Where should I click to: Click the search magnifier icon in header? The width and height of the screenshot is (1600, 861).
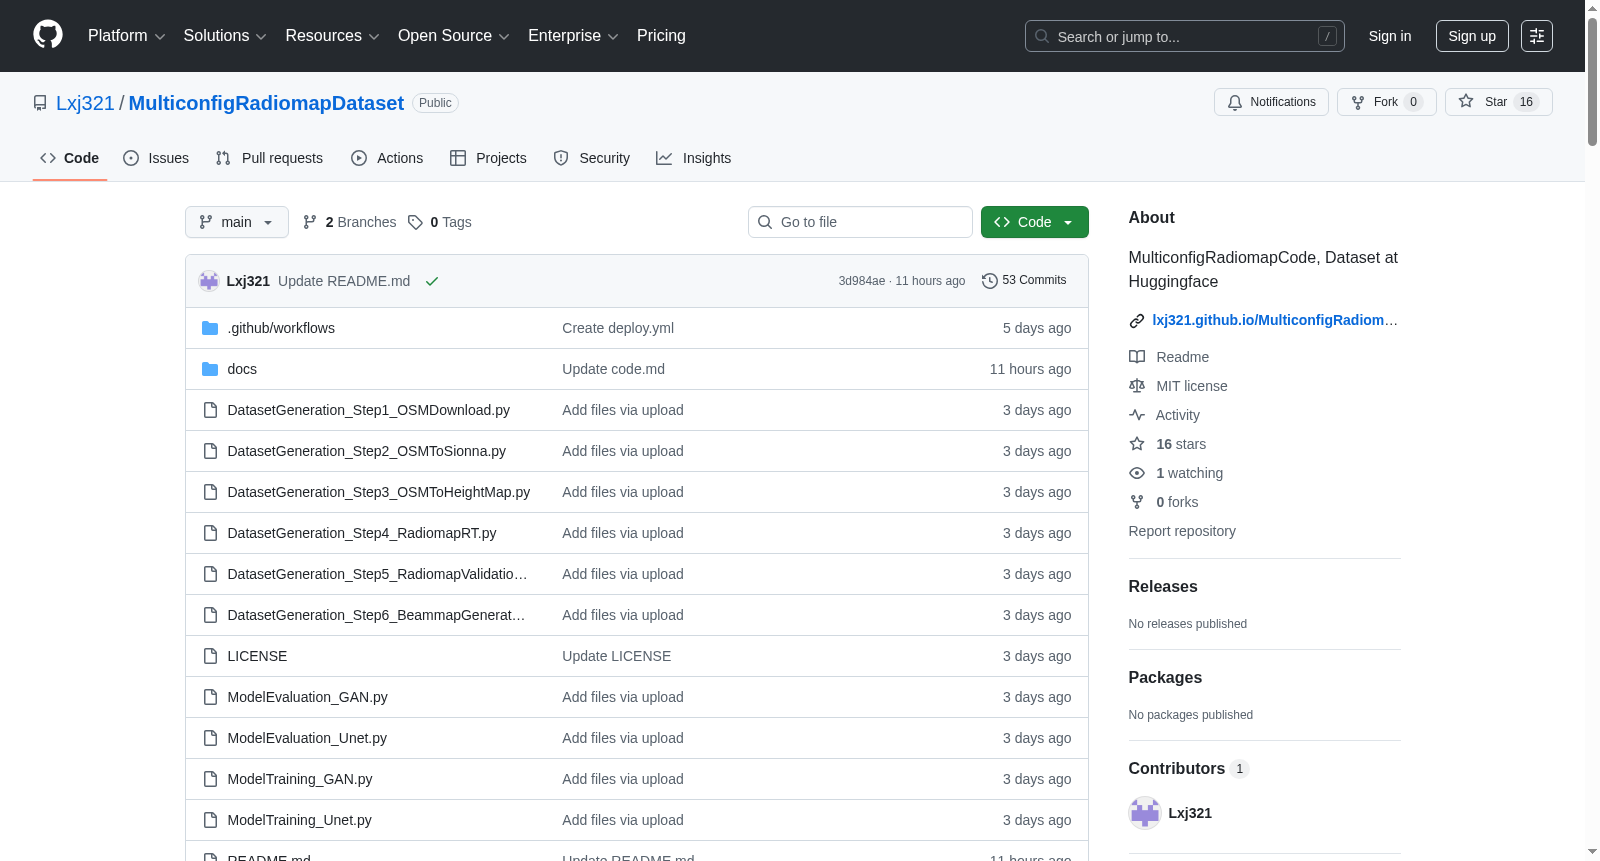pyautogui.click(x=1042, y=36)
